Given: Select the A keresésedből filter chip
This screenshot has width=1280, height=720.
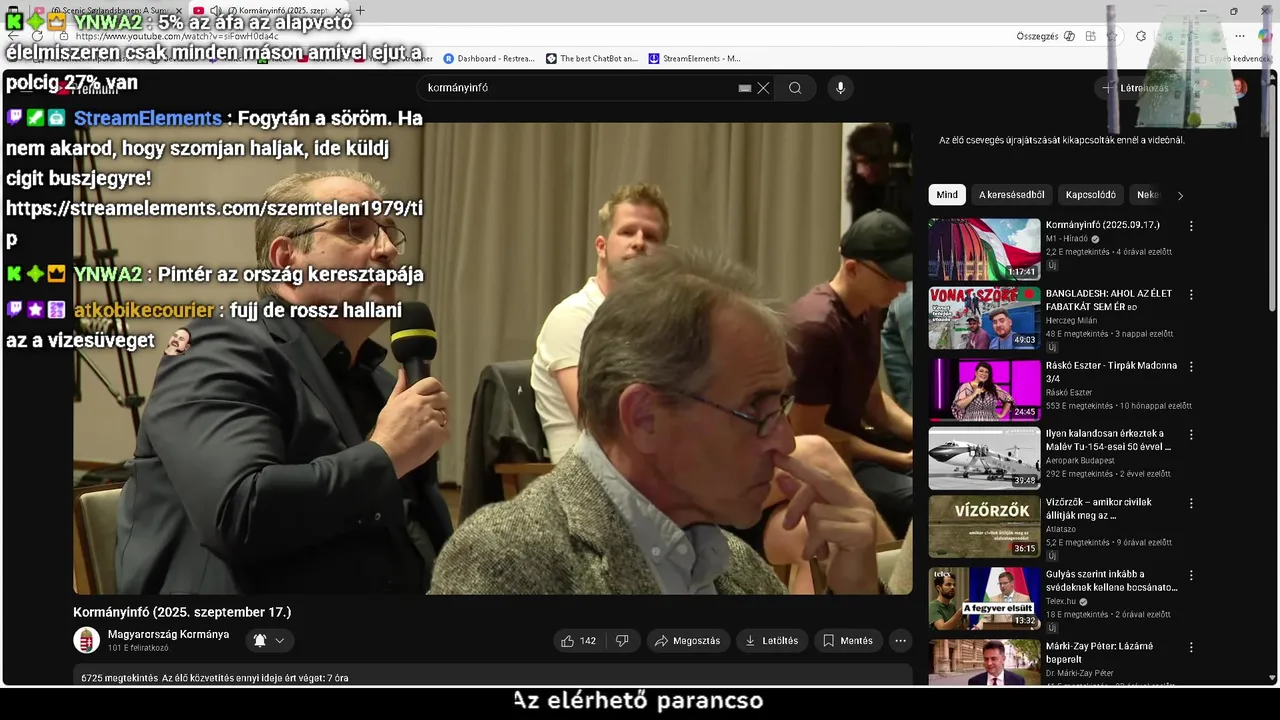Looking at the screenshot, I should pyautogui.click(x=1012, y=195).
